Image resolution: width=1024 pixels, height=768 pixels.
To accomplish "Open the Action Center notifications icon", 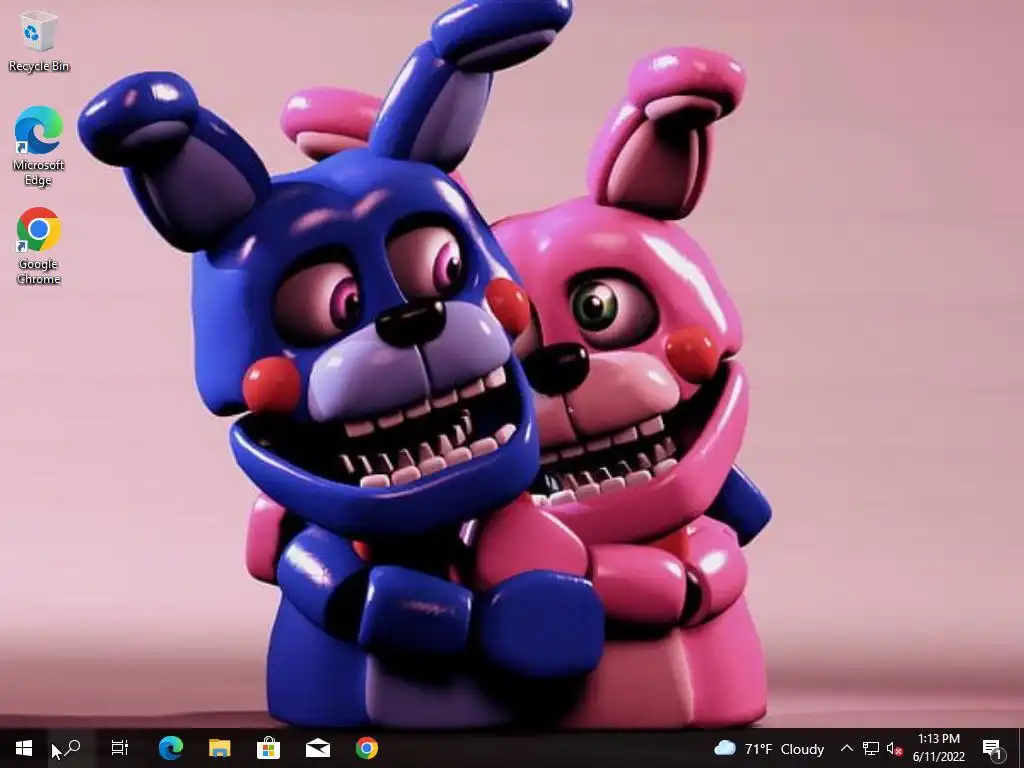I will (x=993, y=748).
